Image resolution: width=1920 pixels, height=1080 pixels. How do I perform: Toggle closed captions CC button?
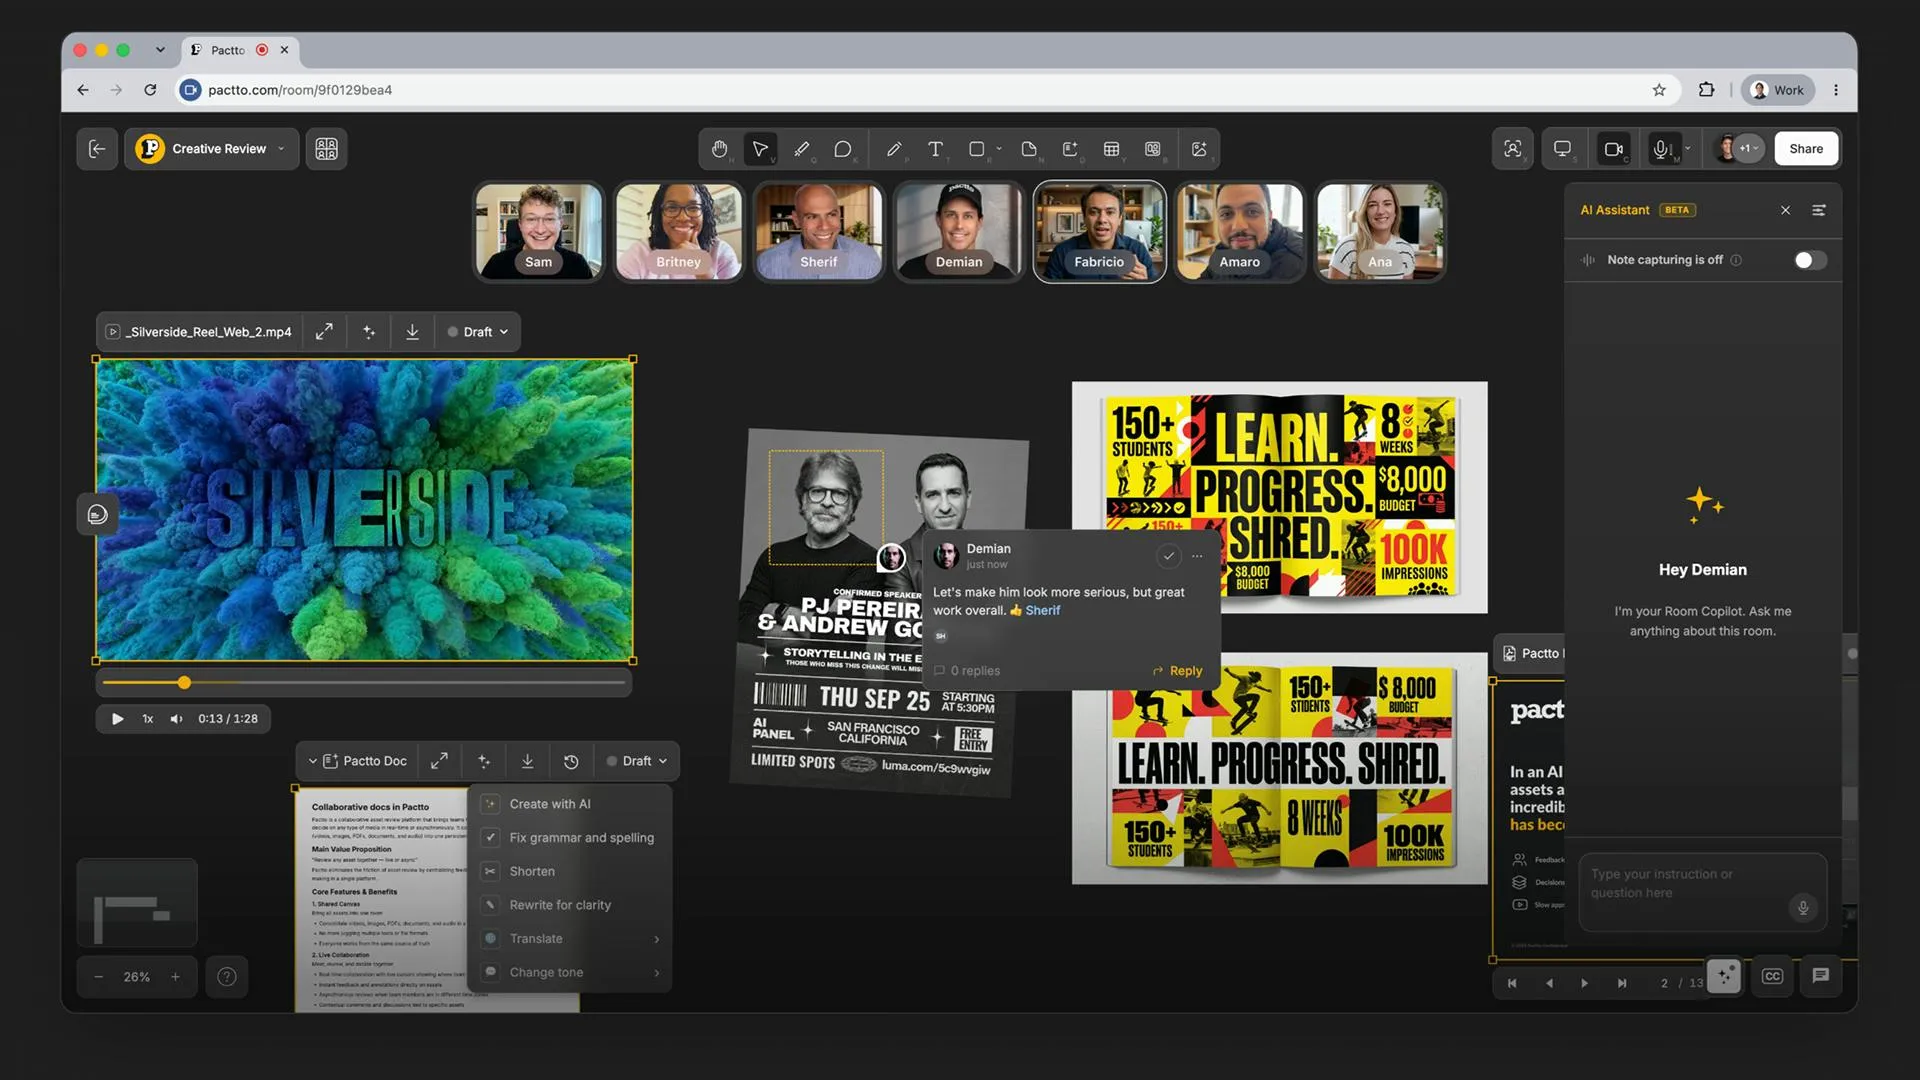tap(1772, 976)
